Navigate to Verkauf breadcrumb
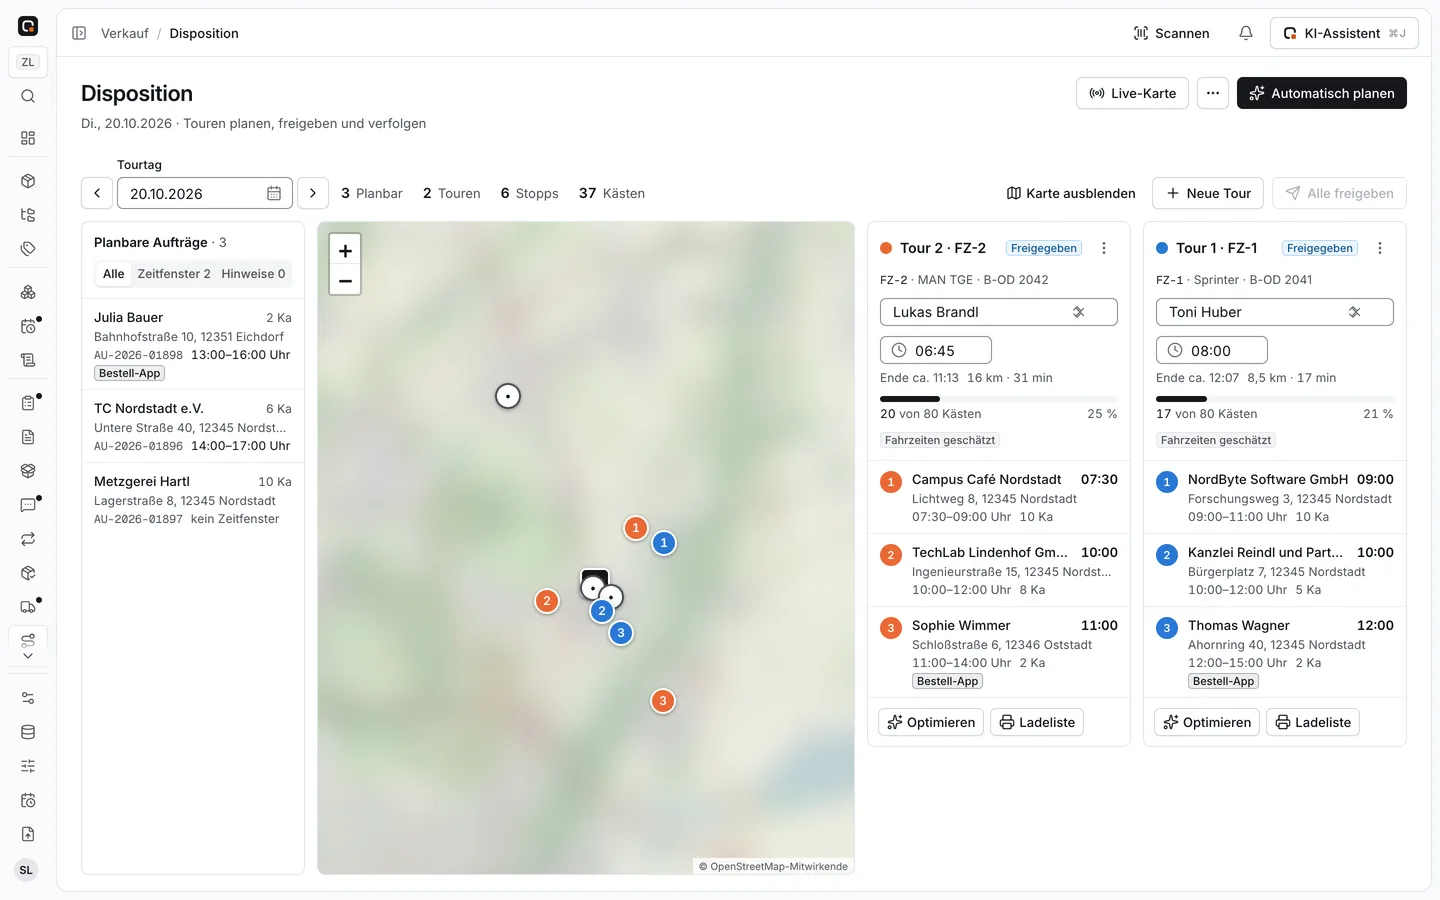The width and height of the screenshot is (1440, 900). [125, 33]
